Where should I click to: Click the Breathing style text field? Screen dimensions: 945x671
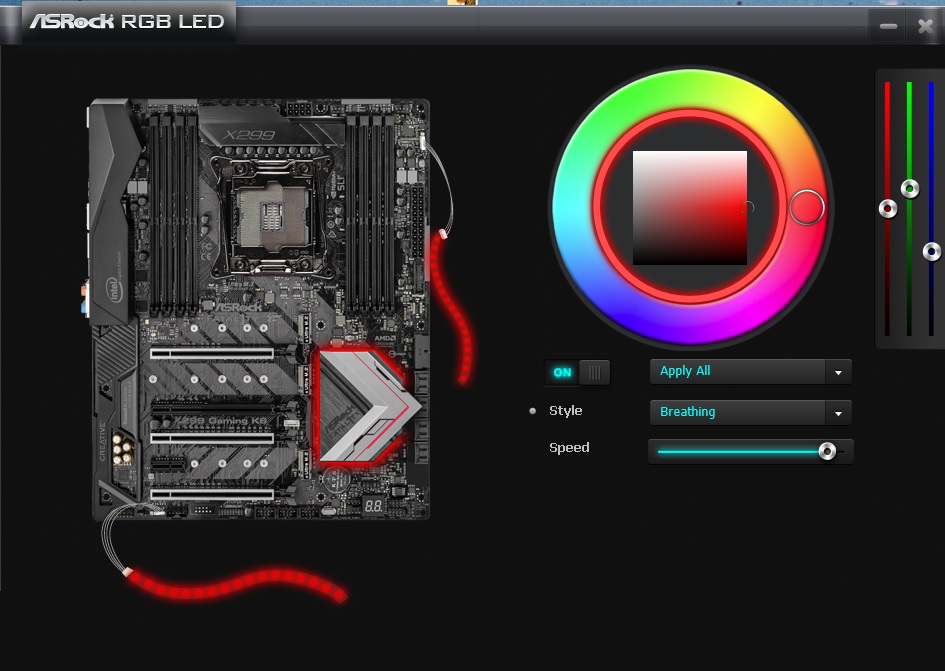click(x=738, y=413)
